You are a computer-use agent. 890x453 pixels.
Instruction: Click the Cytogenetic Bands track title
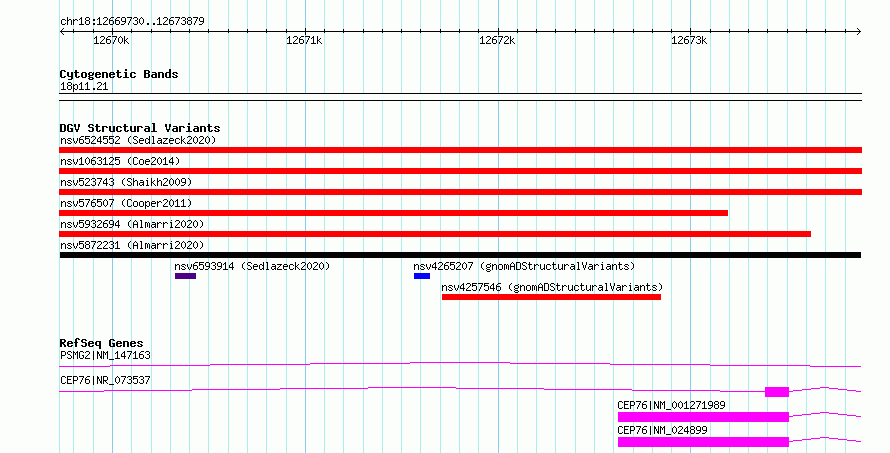pos(119,74)
